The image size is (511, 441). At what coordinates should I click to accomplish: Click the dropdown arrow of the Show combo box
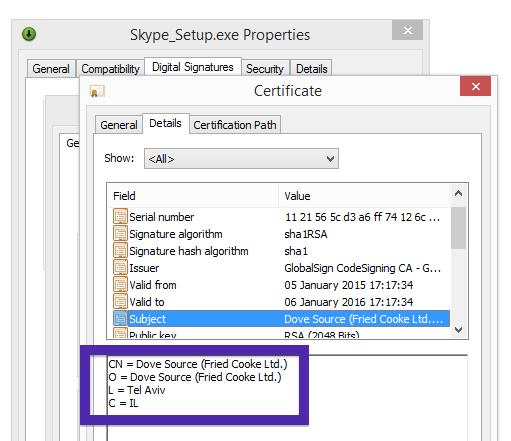(x=330, y=159)
